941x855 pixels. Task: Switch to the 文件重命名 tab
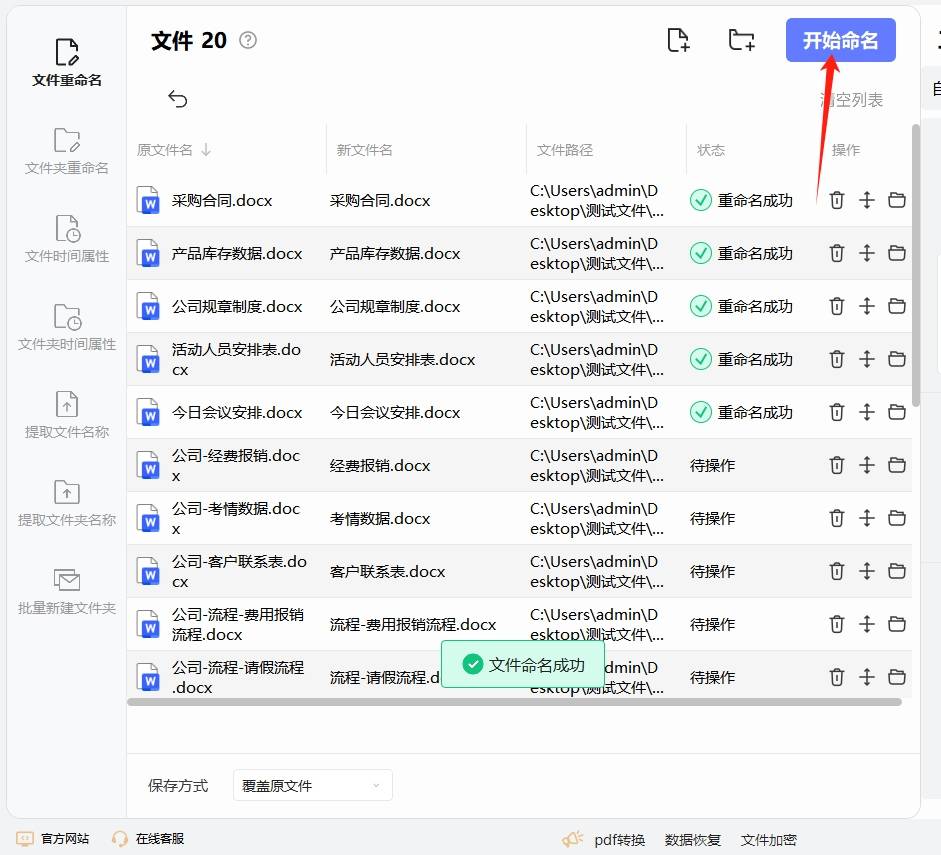click(x=66, y=62)
